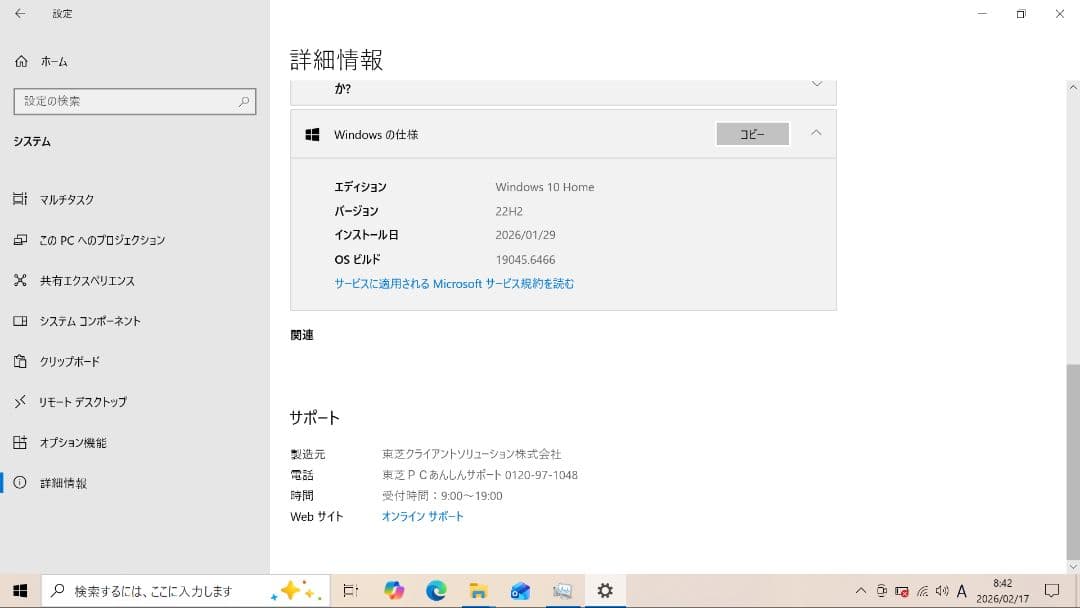The width and height of the screenshot is (1080, 608).
Task: Go back with the Settings back arrow
Action: (20, 13)
